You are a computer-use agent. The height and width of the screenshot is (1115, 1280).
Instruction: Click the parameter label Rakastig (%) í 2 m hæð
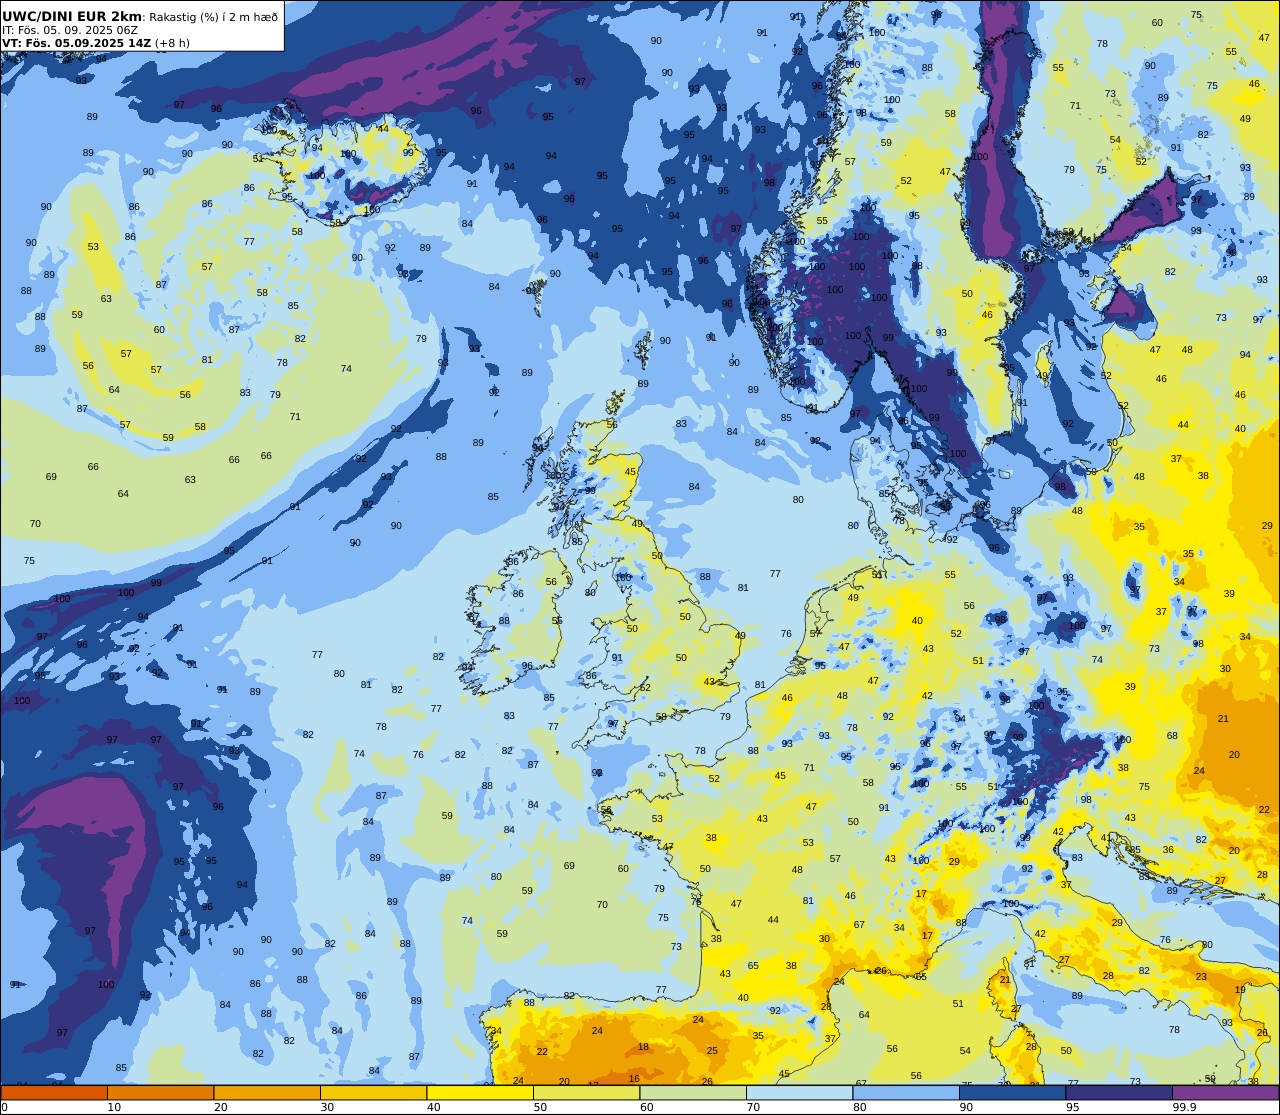click(x=213, y=17)
